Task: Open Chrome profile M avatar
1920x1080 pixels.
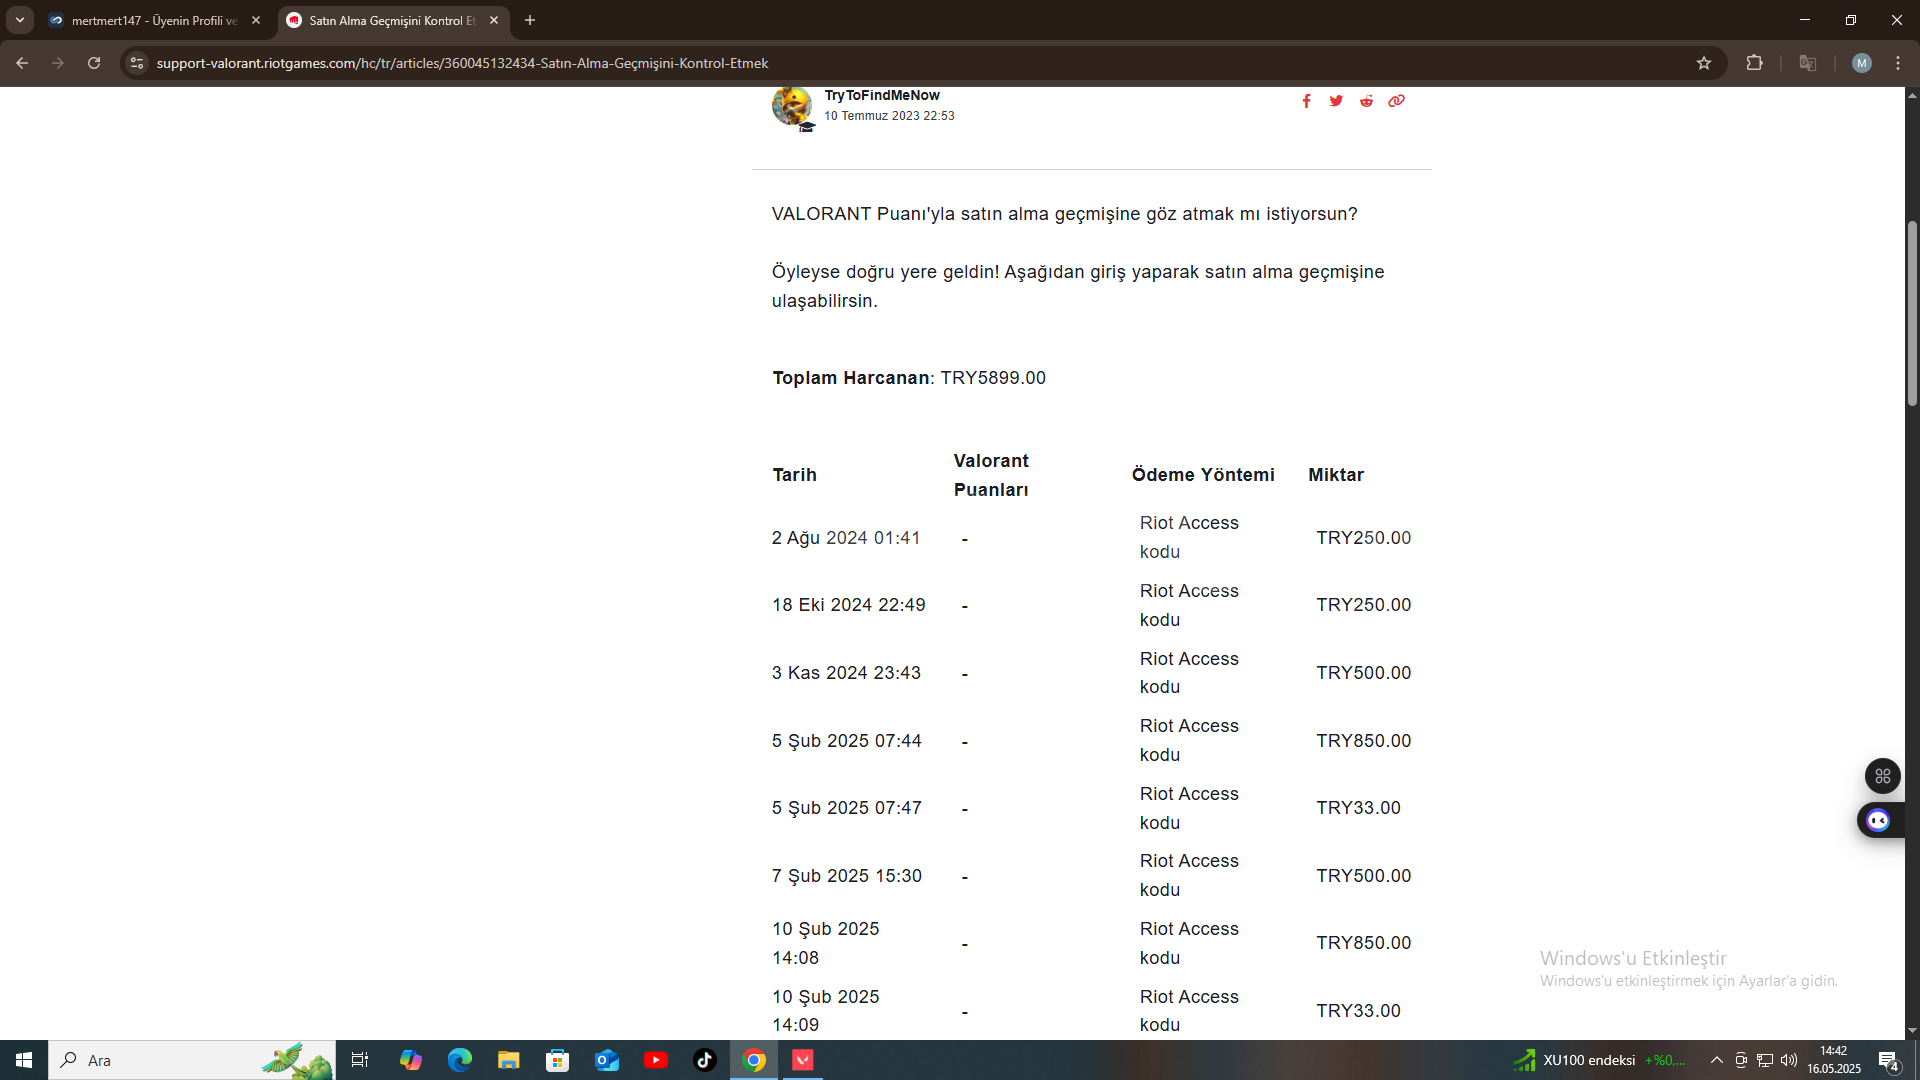Action: coord(1861,63)
